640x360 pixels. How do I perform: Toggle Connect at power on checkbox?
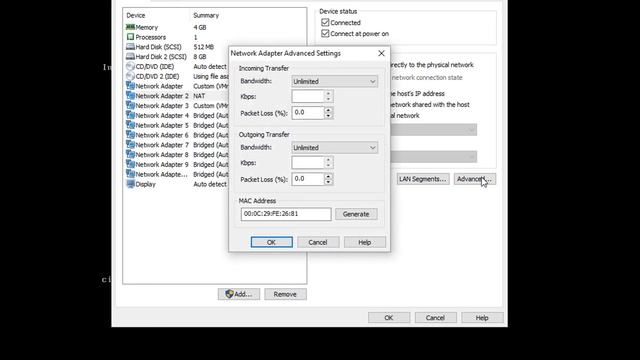325,33
